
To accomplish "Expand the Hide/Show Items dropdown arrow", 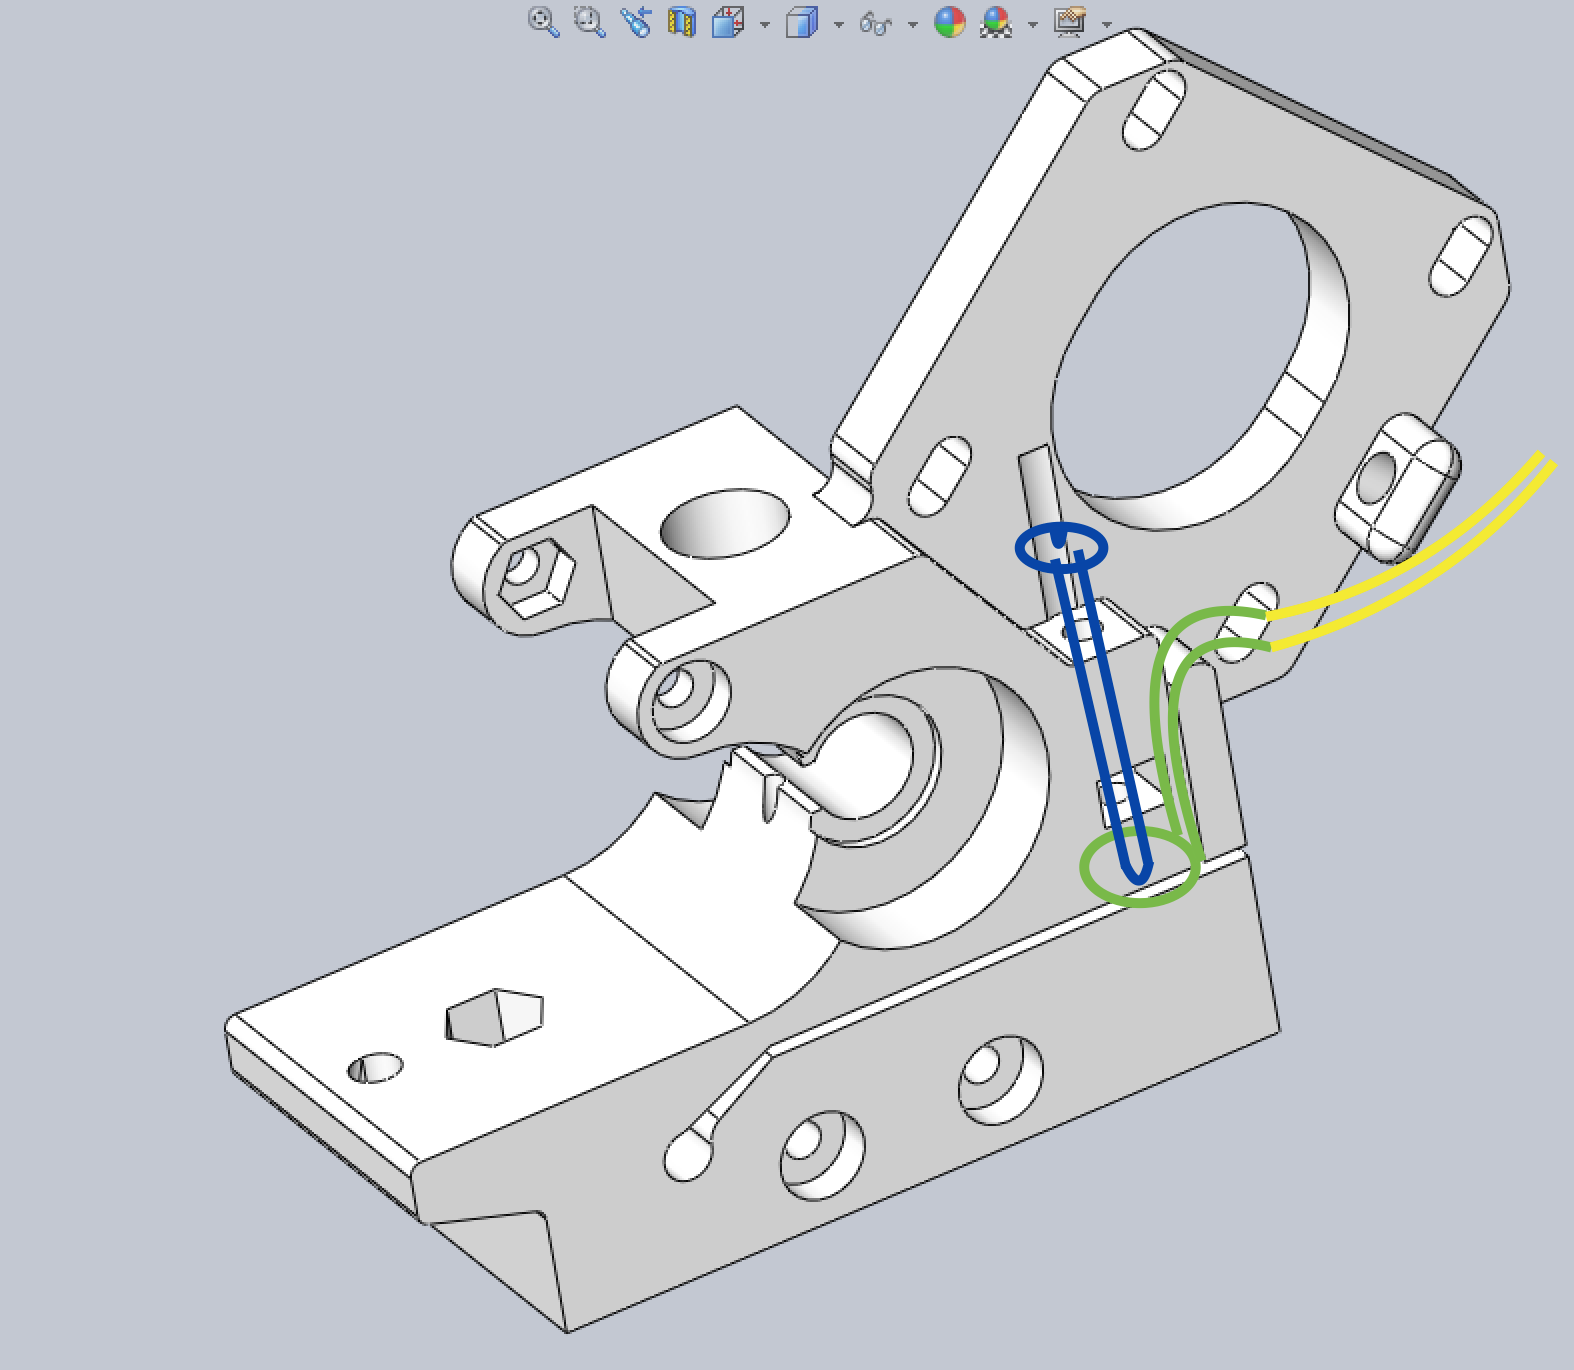I will [x=913, y=24].
